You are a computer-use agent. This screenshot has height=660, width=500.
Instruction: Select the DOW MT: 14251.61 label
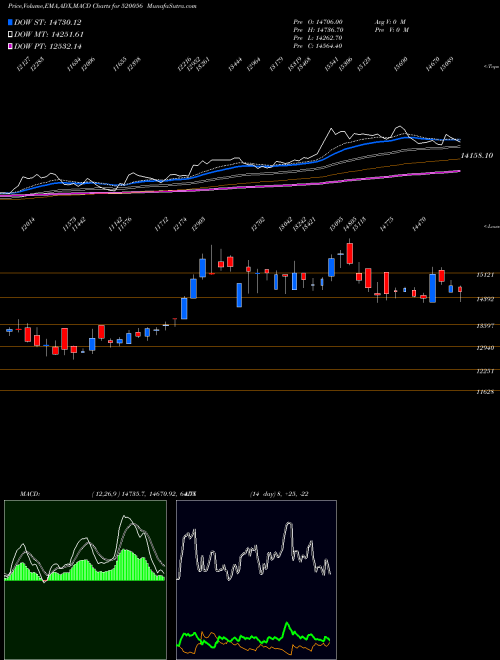coord(48,34)
